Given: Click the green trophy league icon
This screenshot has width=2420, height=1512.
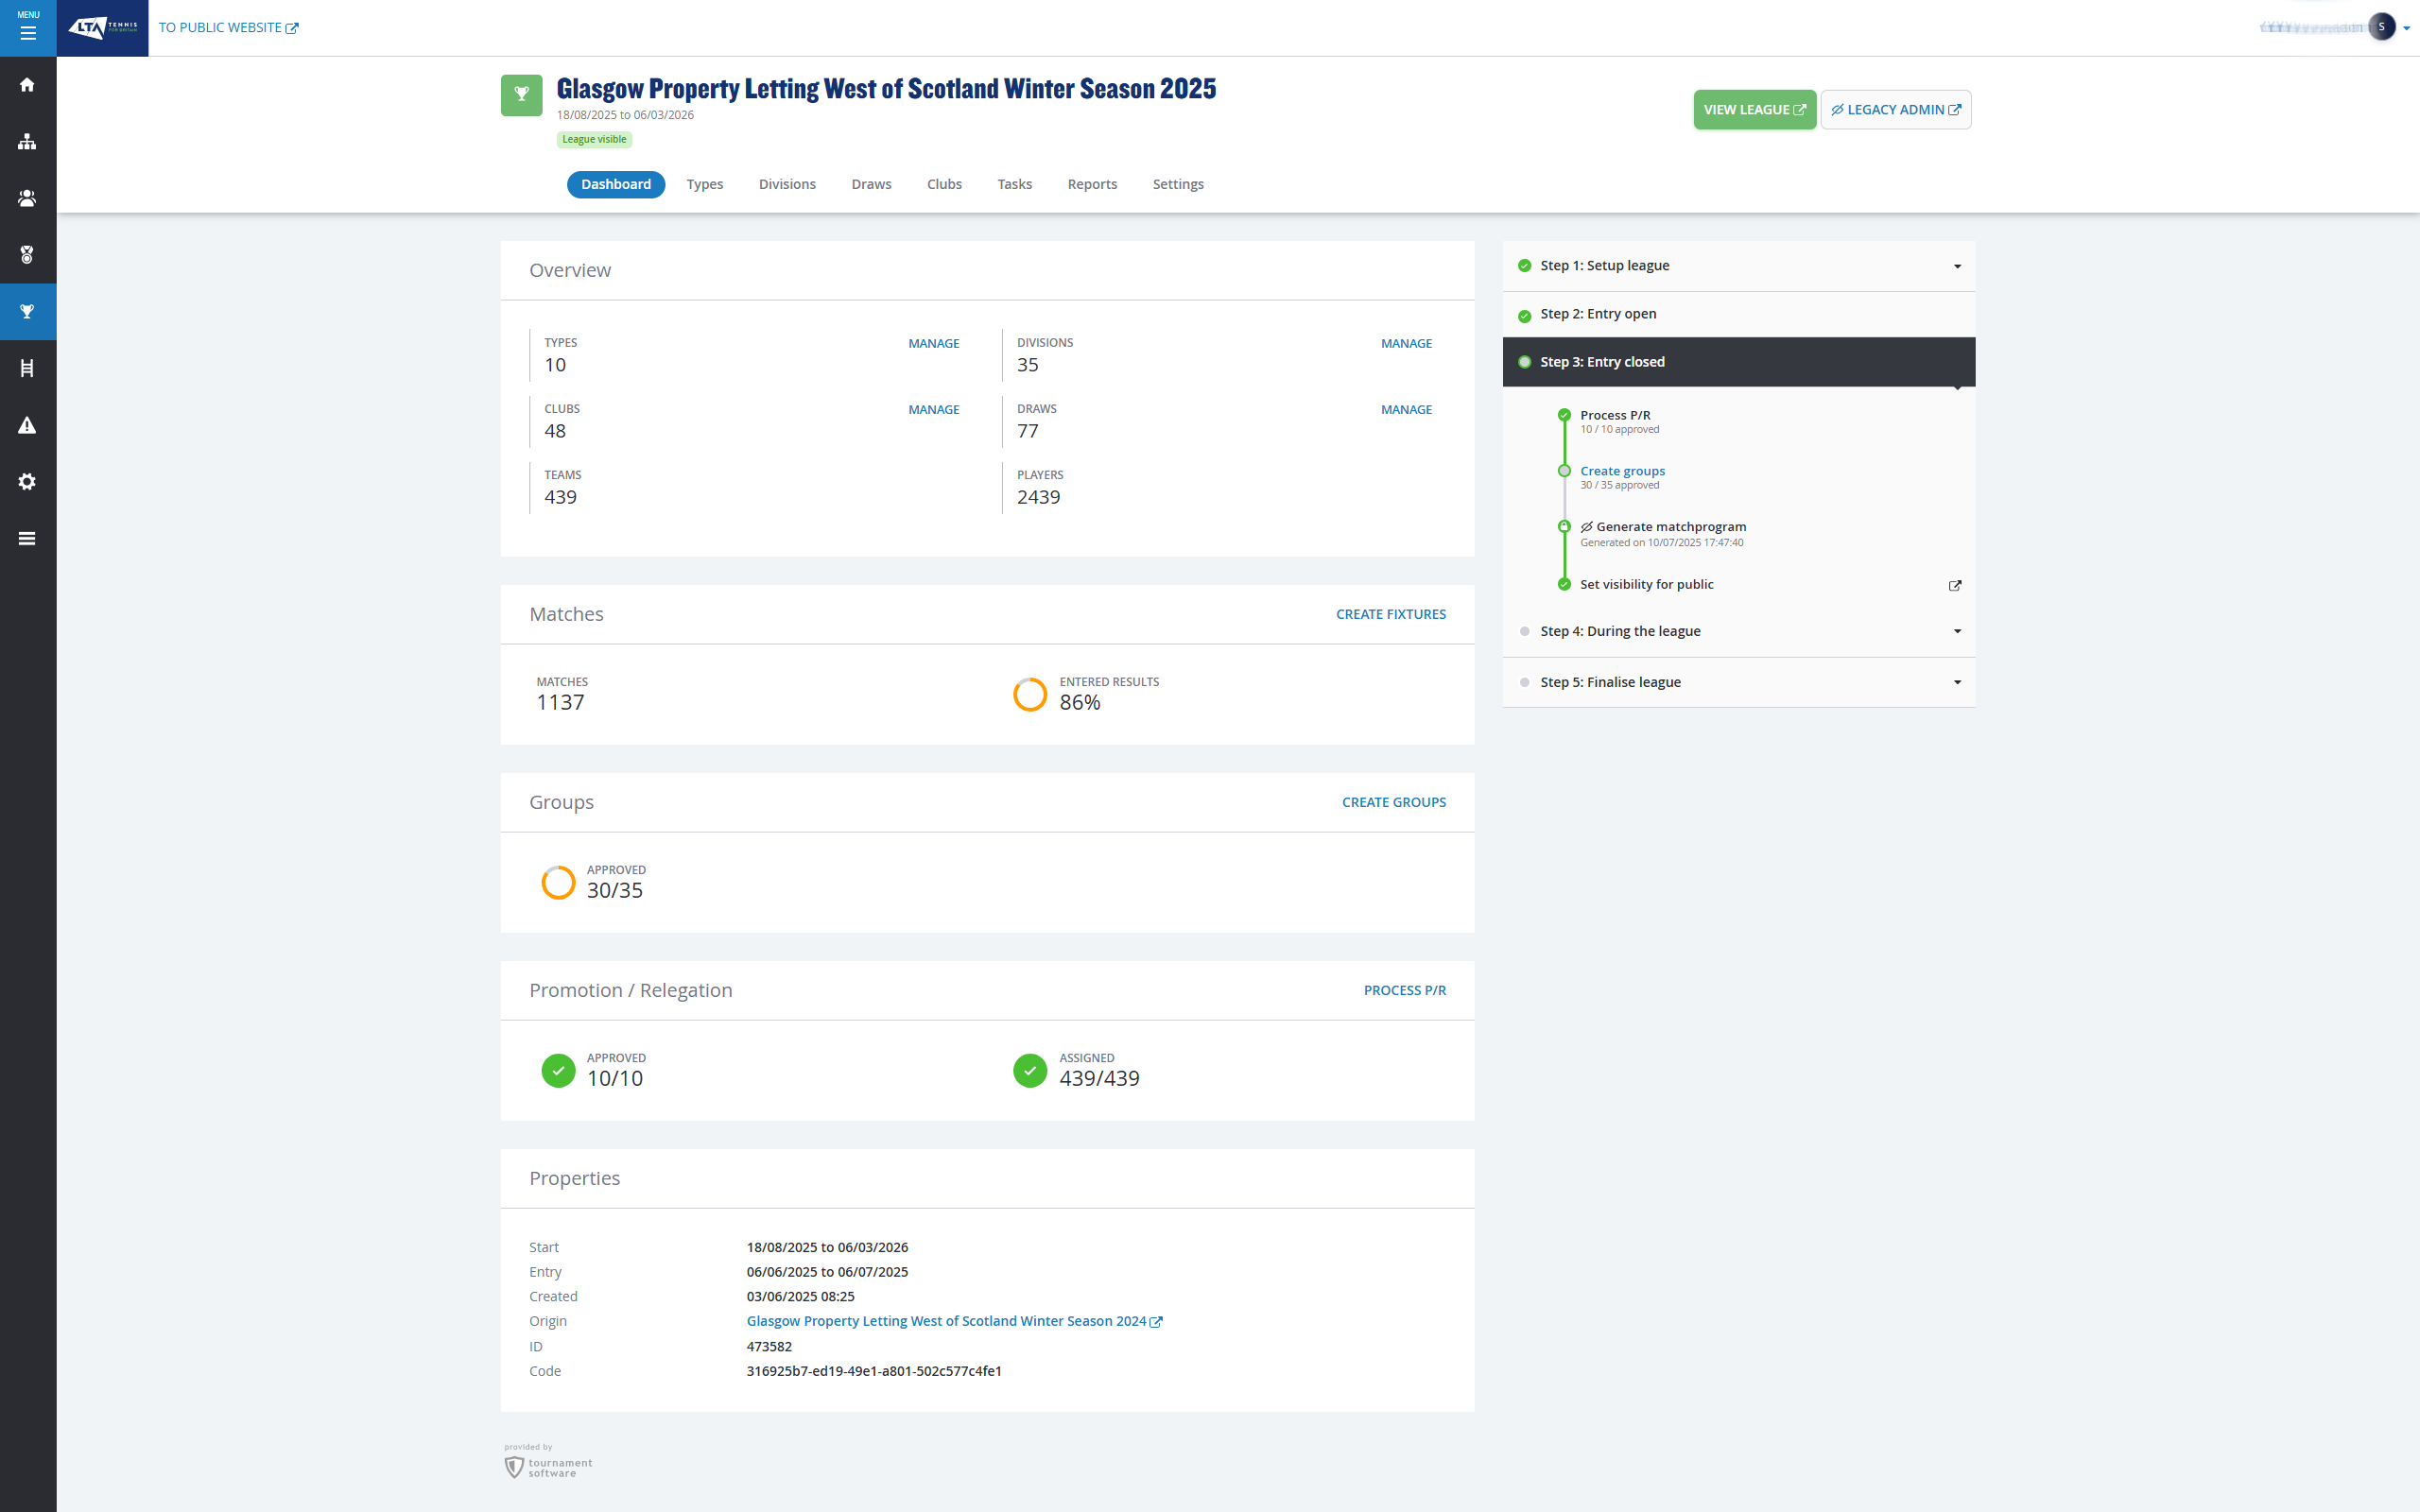Looking at the screenshot, I should tap(521, 95).
